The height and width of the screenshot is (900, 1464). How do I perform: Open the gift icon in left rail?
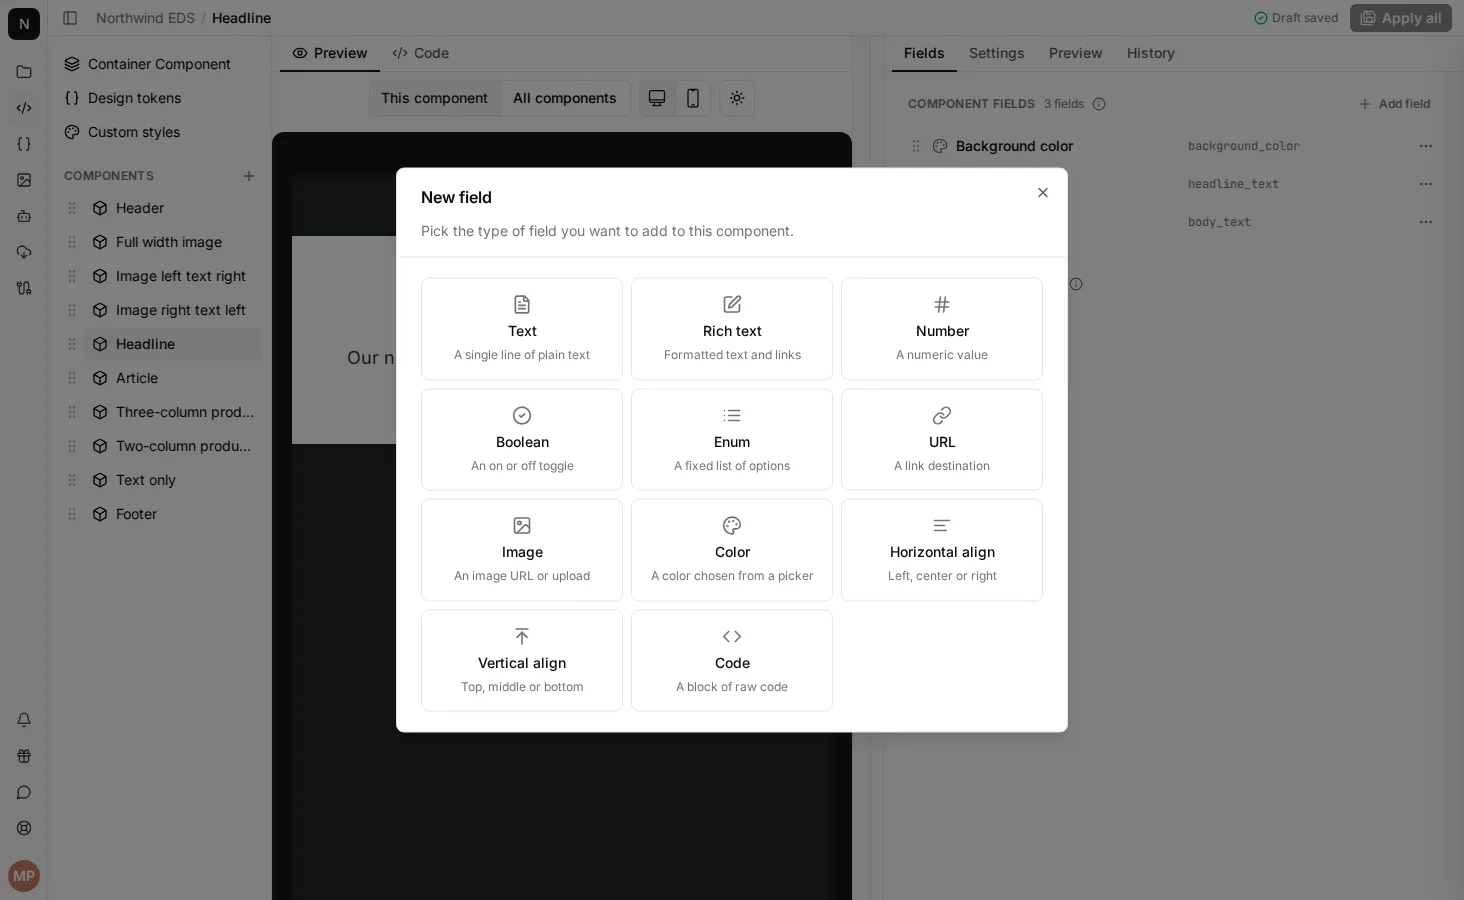tap(24, 756)
